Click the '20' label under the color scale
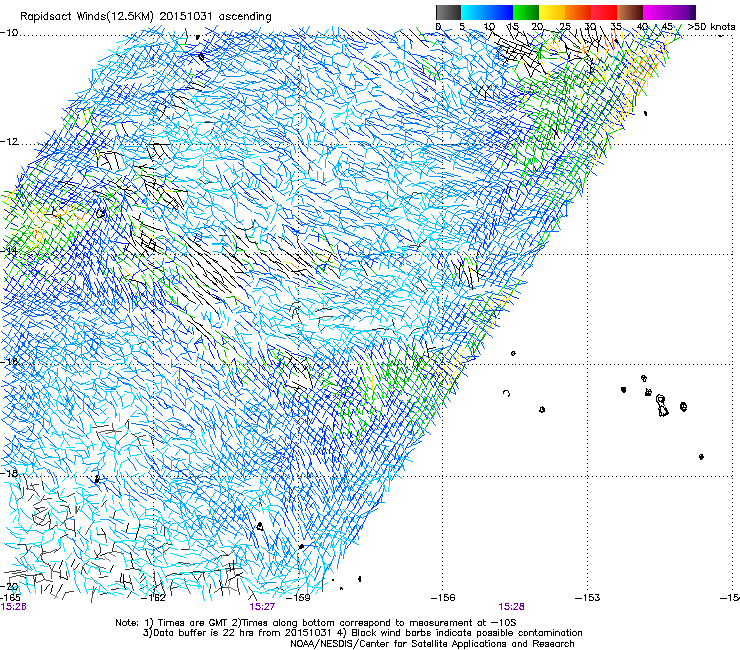 click(538, 26)
